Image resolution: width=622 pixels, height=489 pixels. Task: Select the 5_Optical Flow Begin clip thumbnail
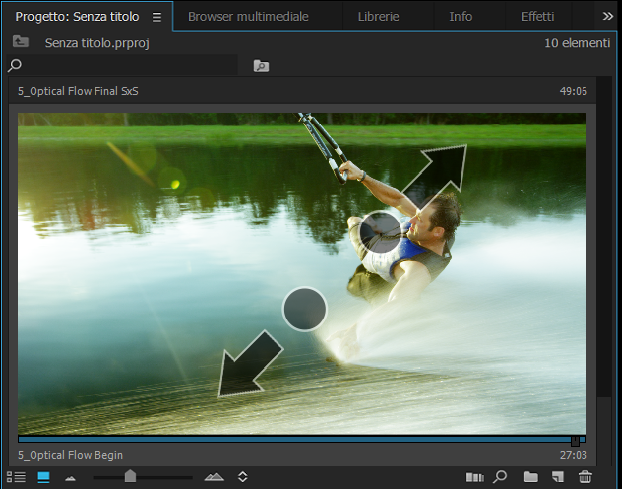pos(302,274)
